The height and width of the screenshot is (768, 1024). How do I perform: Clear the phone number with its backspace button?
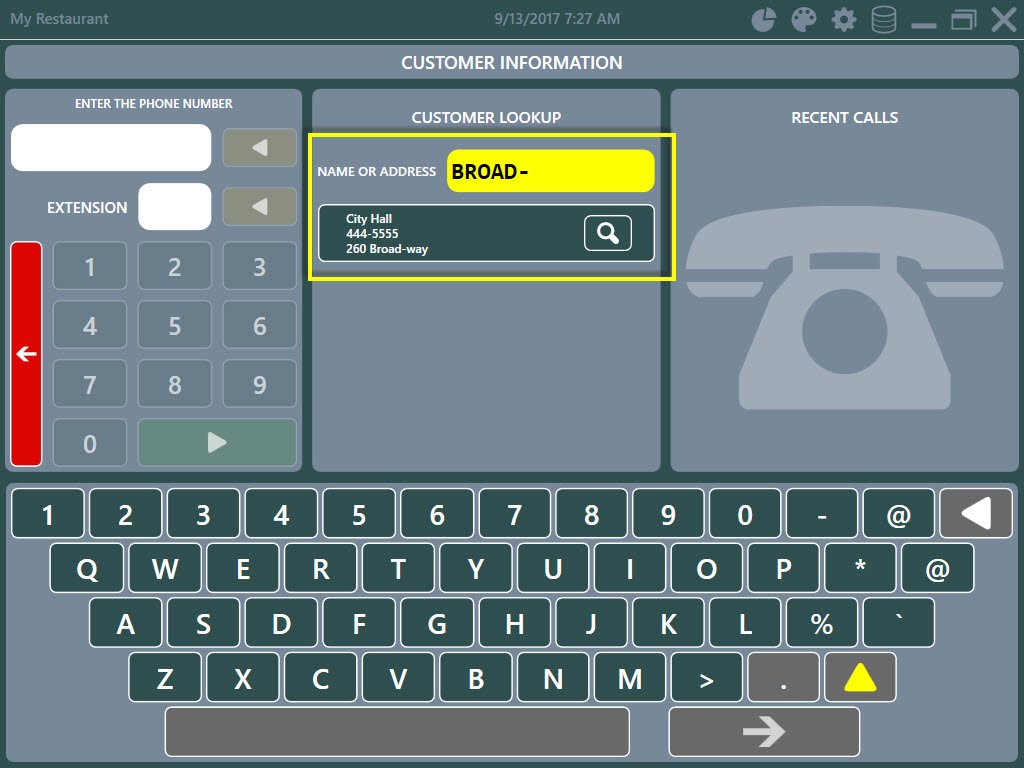click(259, 148)
